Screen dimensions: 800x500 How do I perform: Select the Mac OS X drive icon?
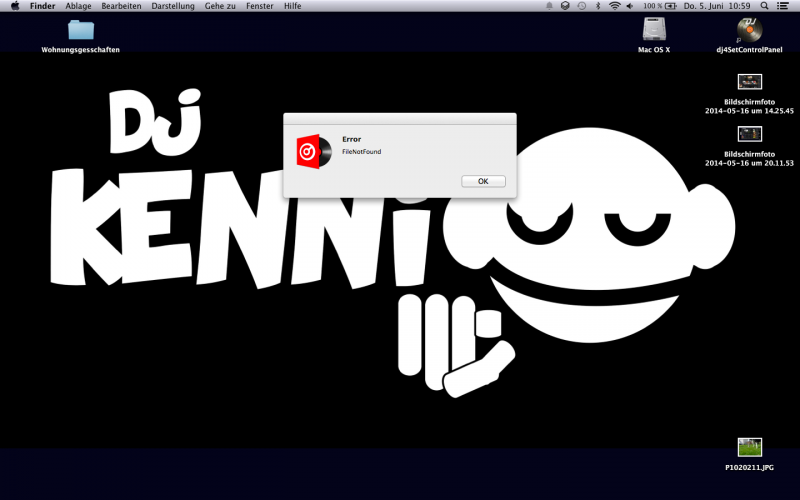[654, 30]
